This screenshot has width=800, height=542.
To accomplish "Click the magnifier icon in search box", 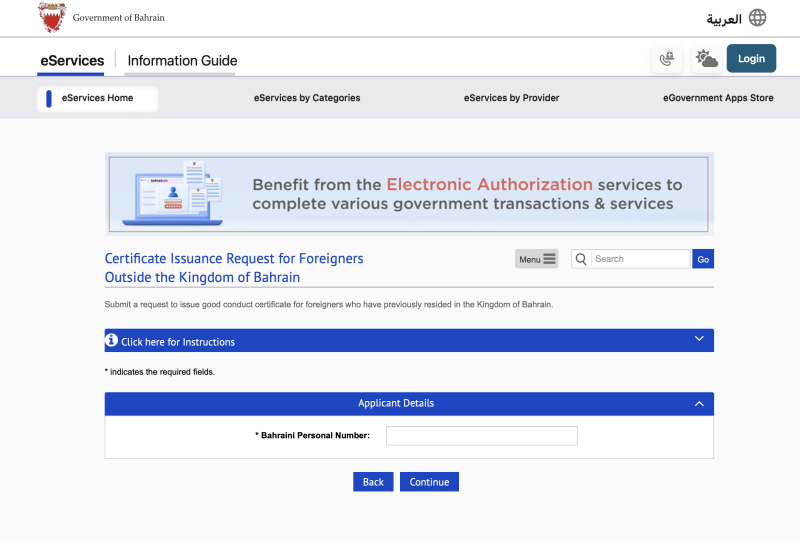I will (x=580, y=259).
